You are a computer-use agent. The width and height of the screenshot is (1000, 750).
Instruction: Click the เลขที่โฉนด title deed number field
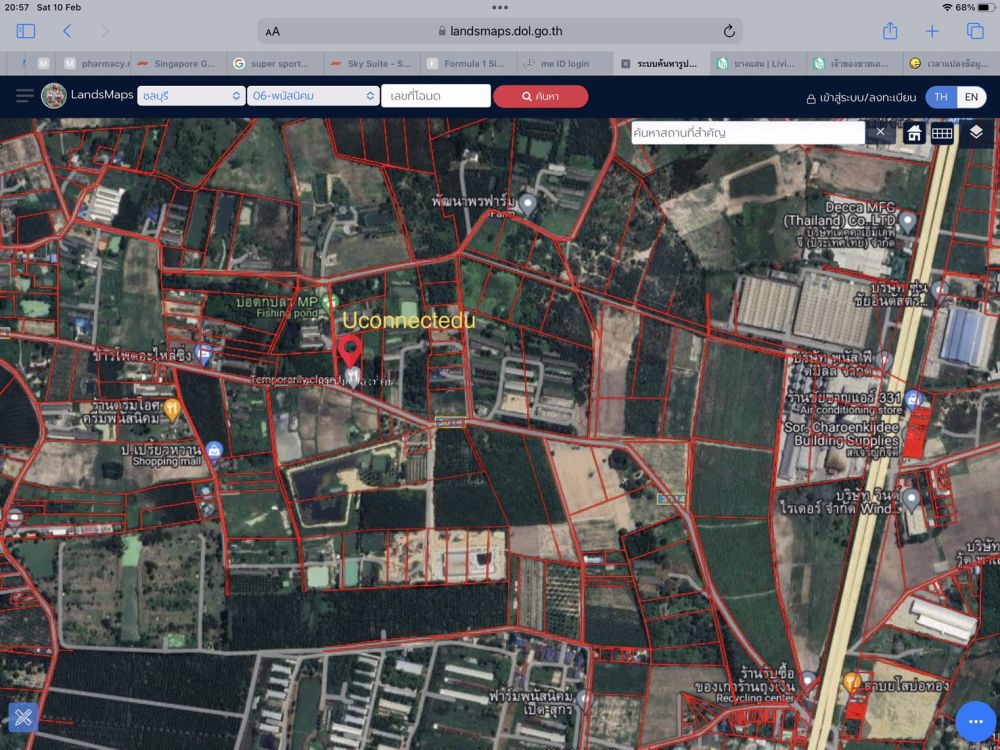[436, 96]
